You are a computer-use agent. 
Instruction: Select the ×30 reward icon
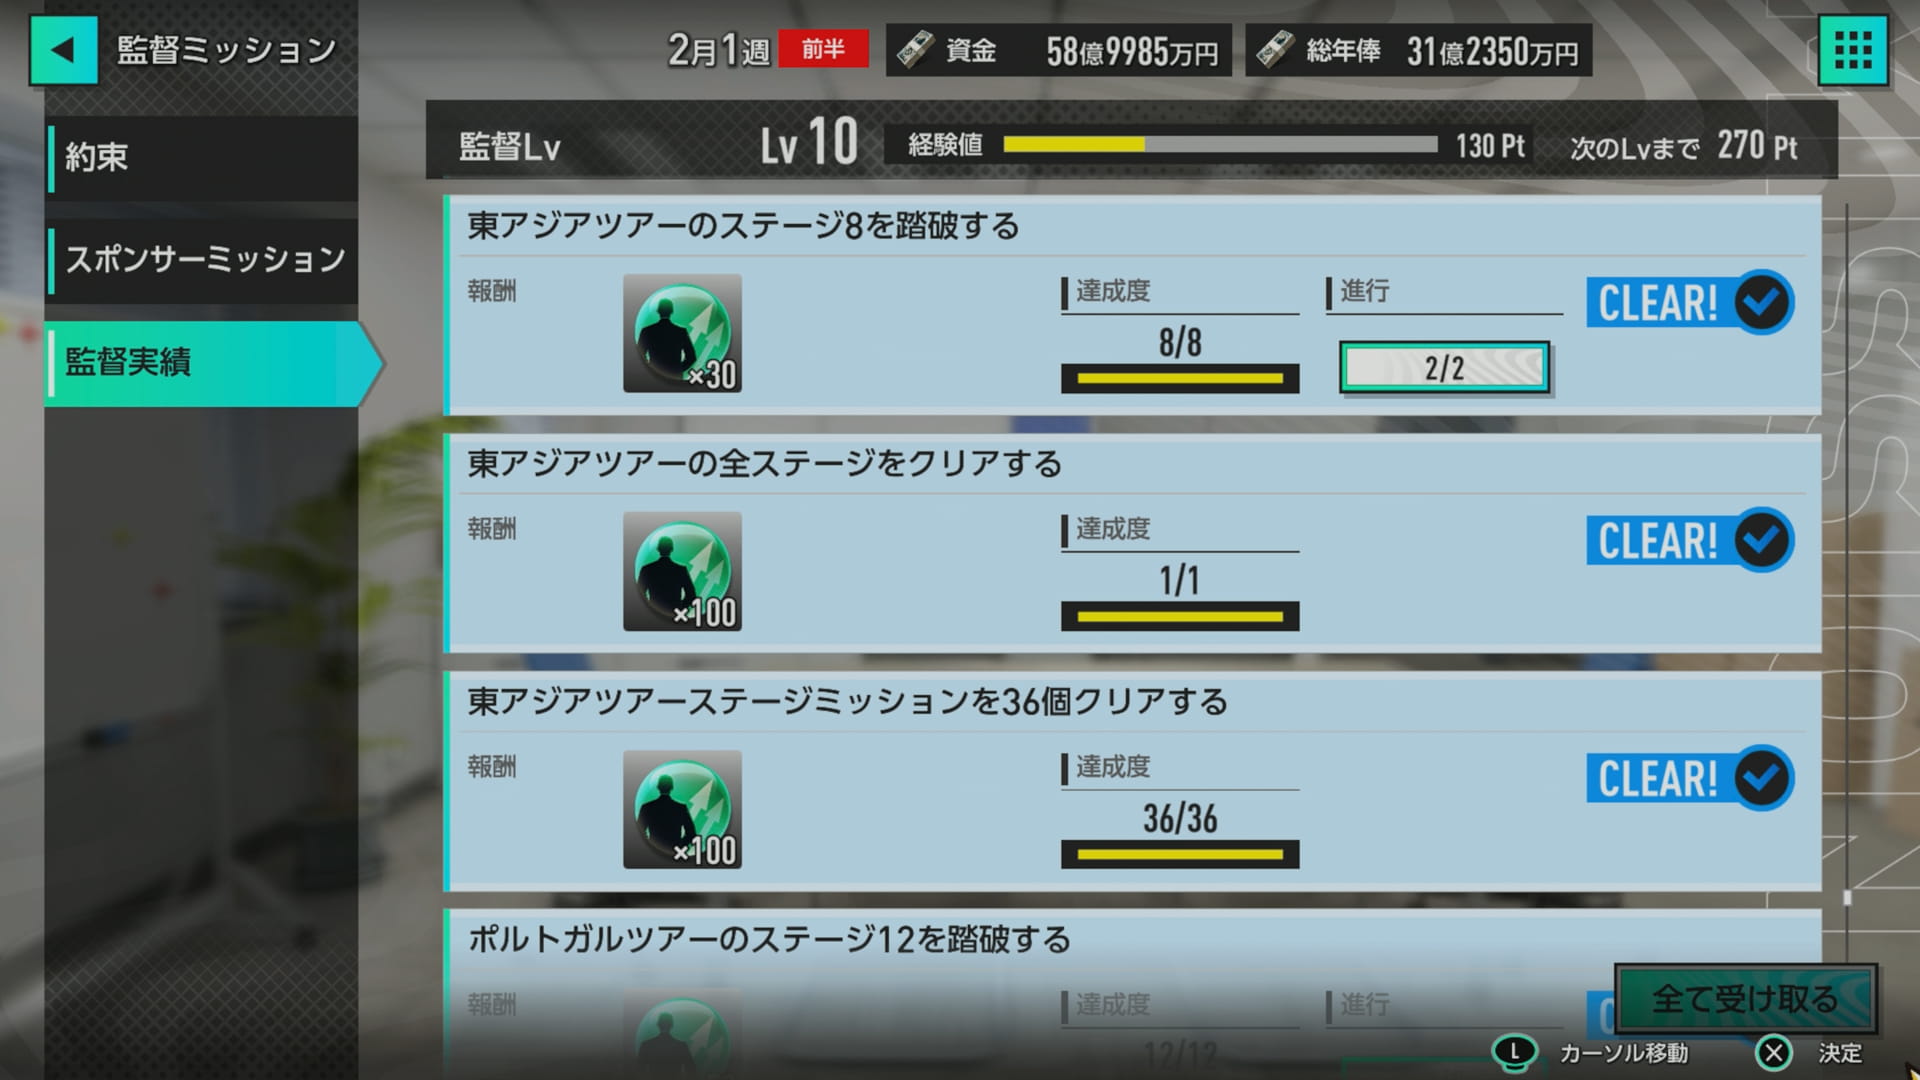click(x=682, y=333)
